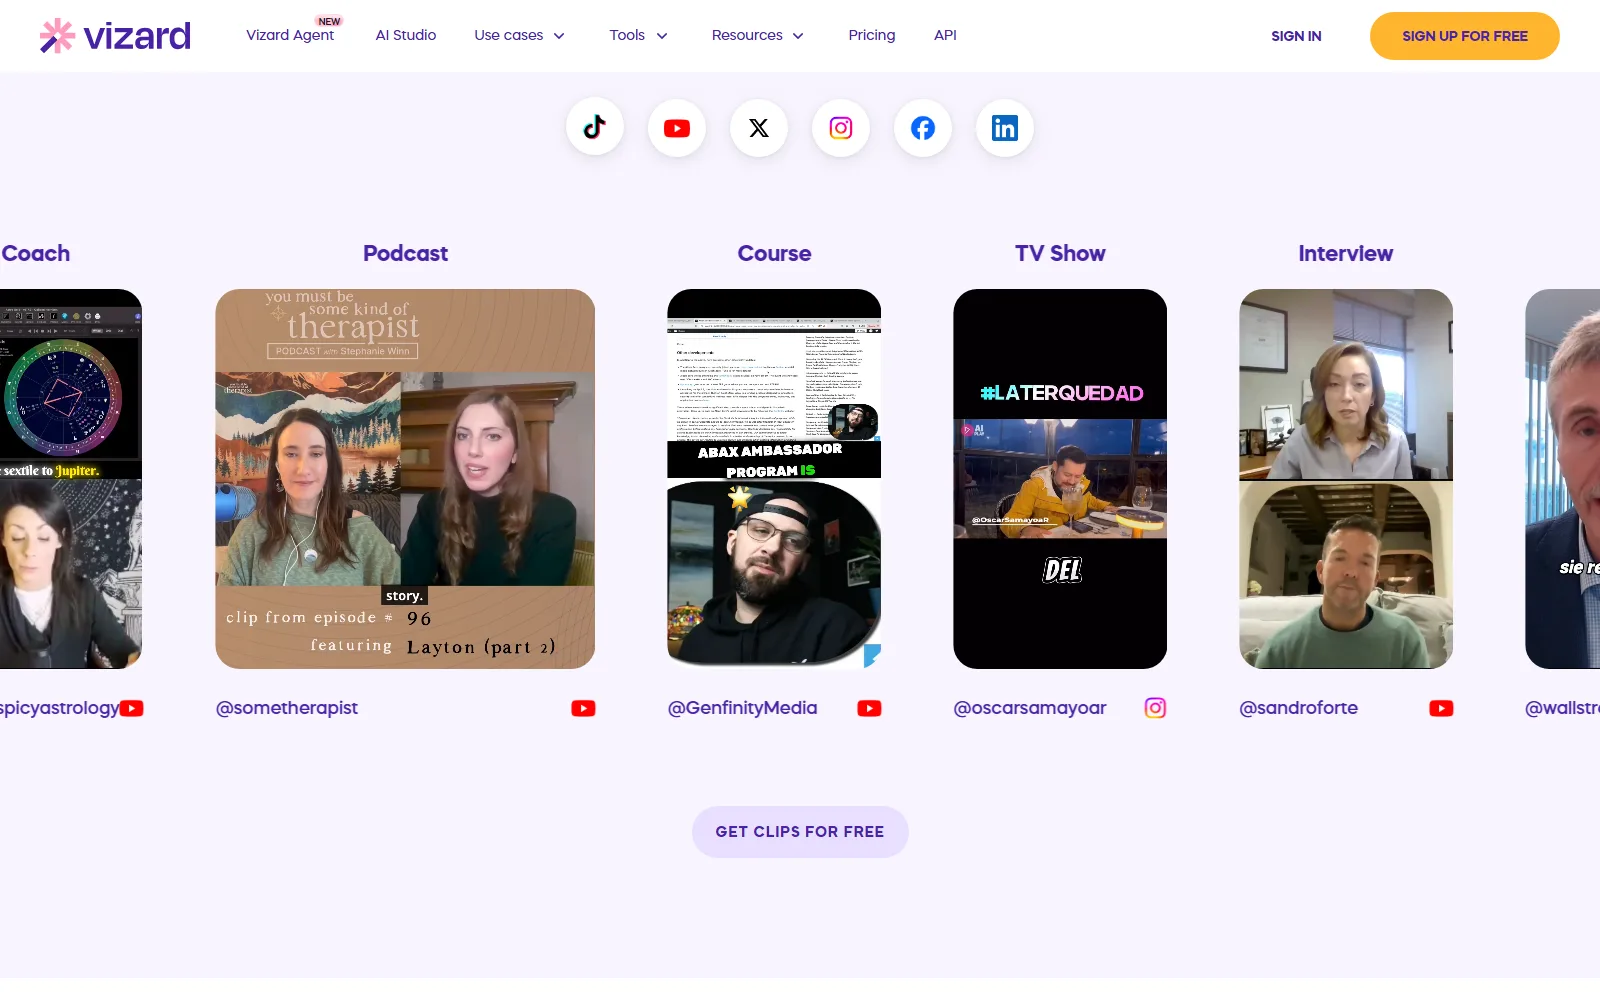Click the TV Show category heading
1600x1000 pixels.
pos(1060,254)
